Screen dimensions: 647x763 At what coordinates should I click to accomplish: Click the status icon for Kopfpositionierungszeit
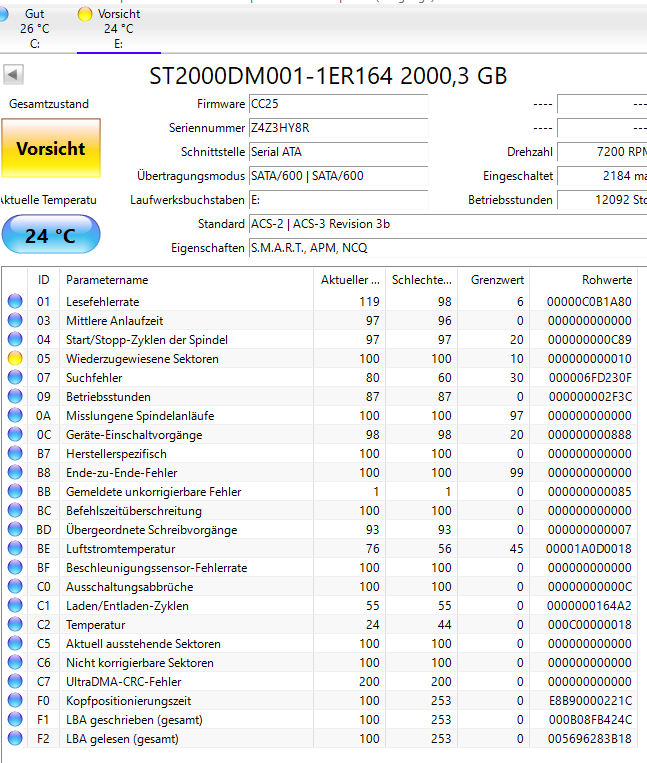coord(15,700)
